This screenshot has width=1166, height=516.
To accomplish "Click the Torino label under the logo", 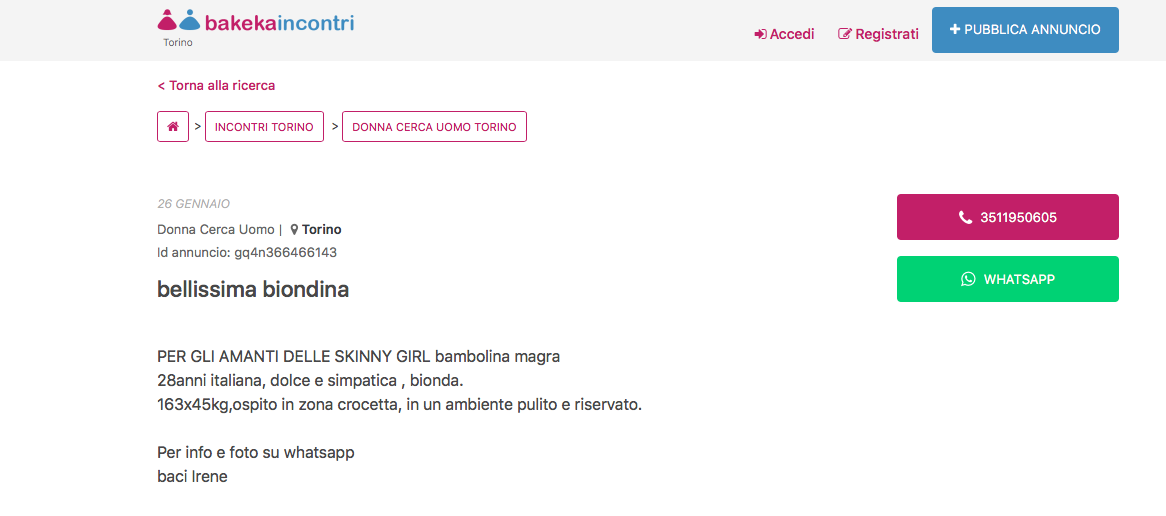I will click(178, 43).
